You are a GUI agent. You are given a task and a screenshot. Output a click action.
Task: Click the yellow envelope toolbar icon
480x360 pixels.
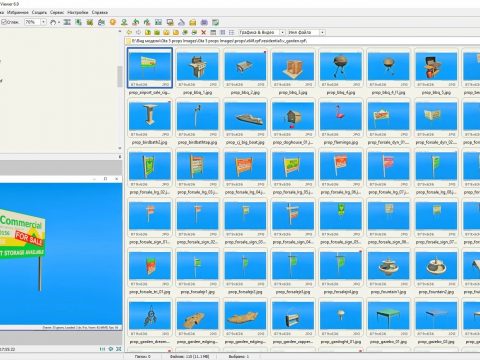pos(193,22)
